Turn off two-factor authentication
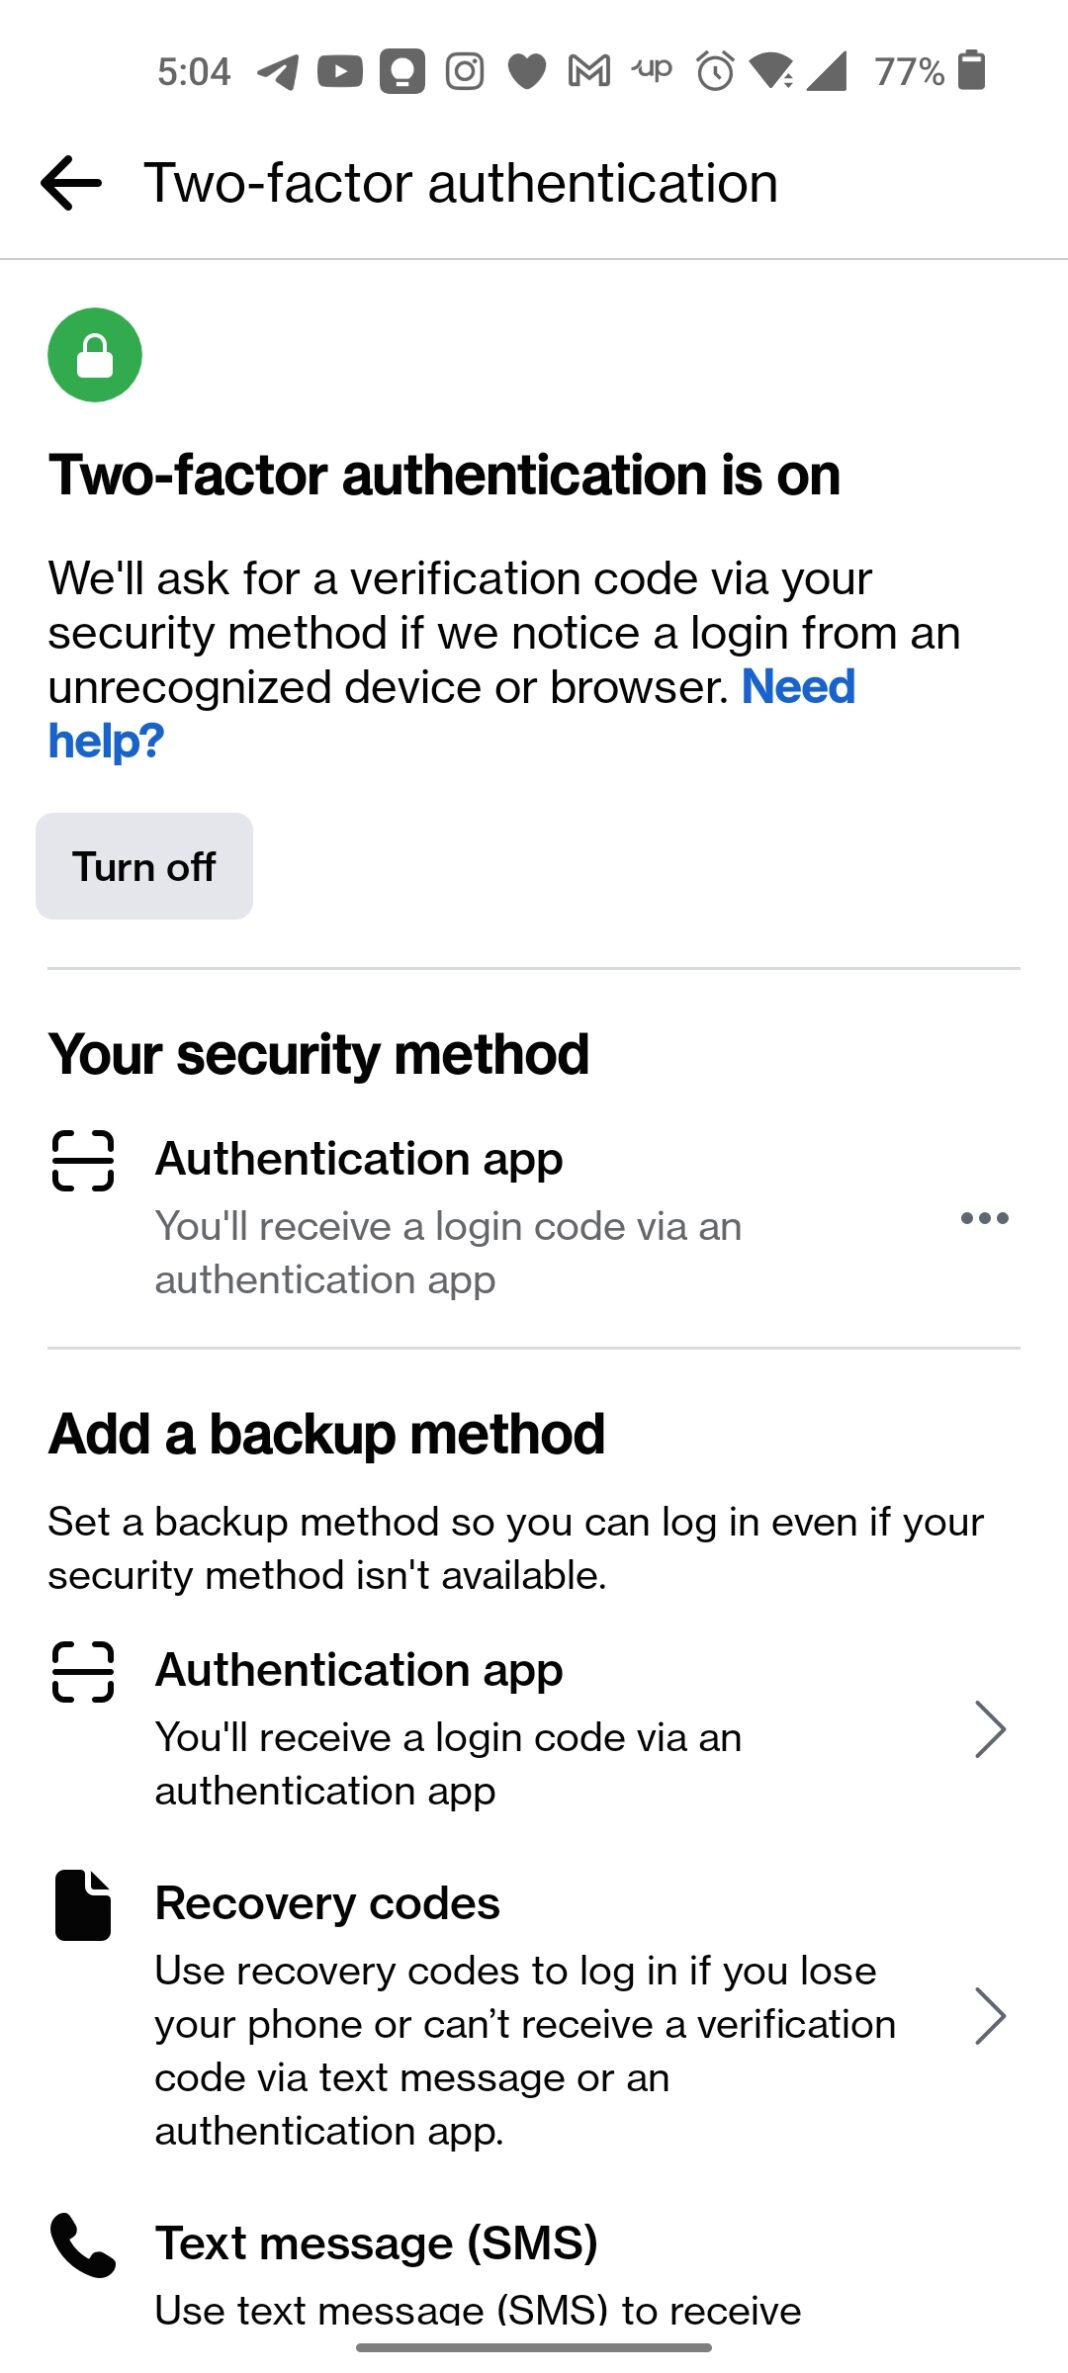Screen dimensions: 1068x2373 point(143,866)
